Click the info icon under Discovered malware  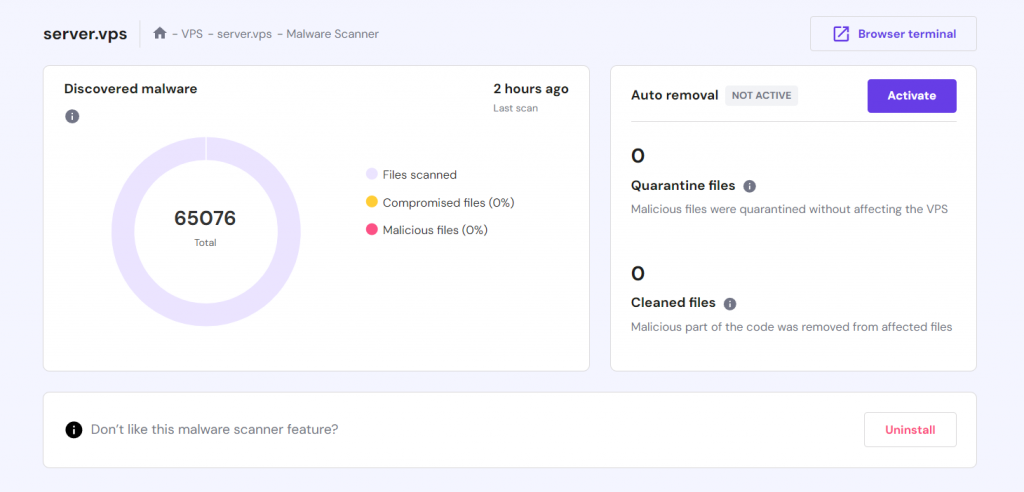pos(72,117)
